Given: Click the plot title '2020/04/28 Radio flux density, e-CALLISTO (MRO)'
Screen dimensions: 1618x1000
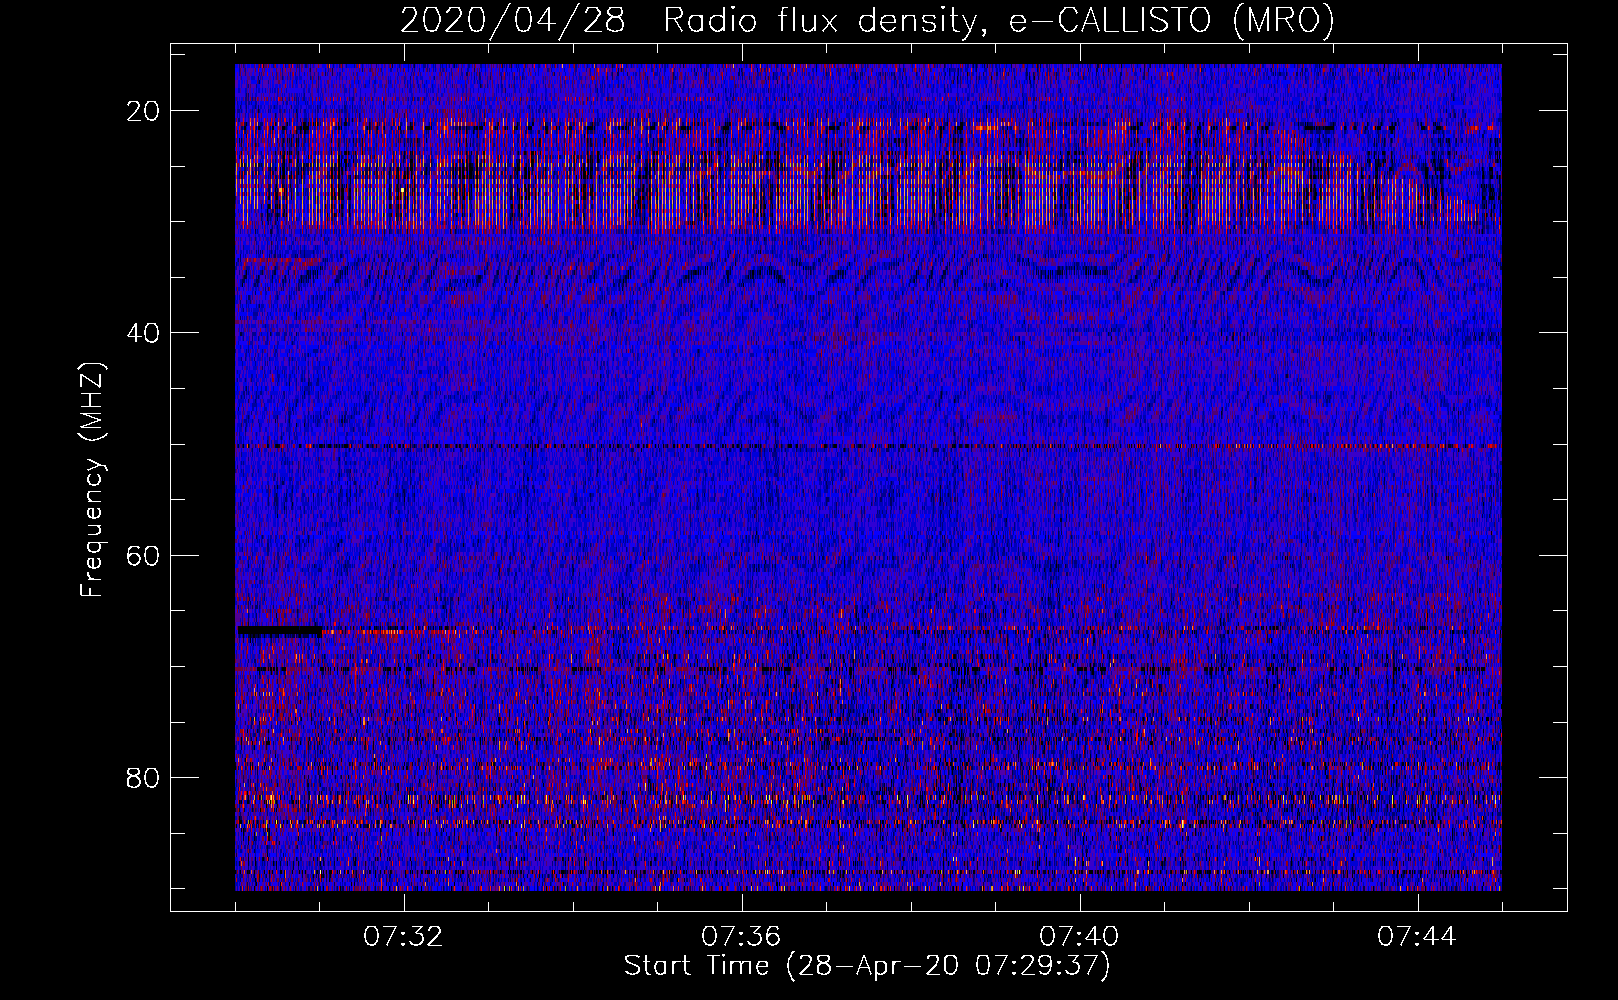Looking at the screenshot, I should (867, 20).
